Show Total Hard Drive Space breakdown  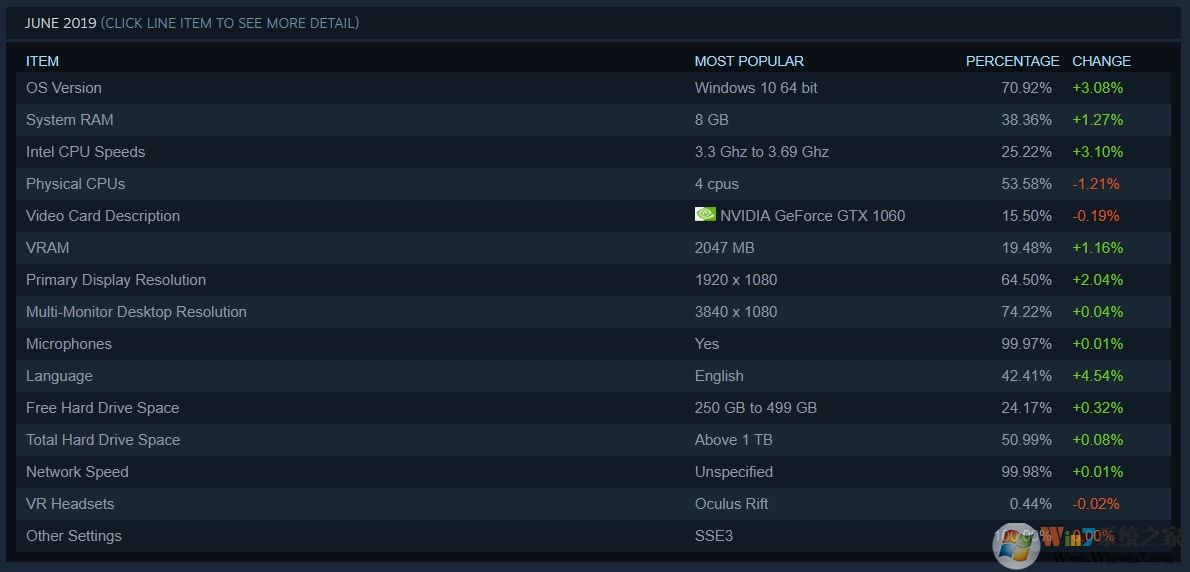(x=103, y=440)
